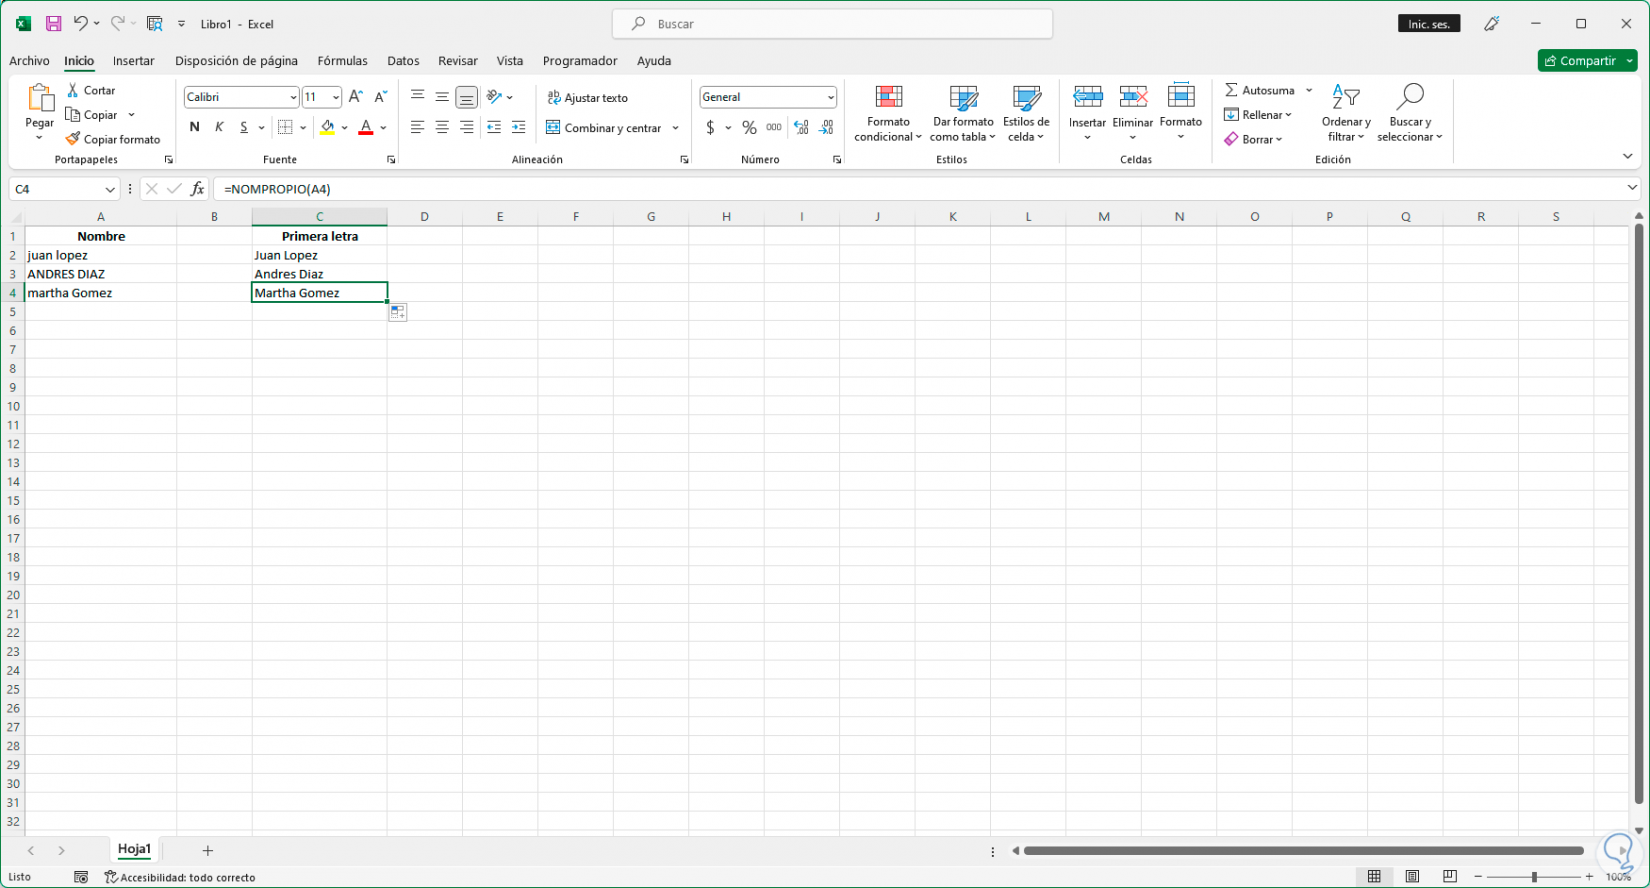1650x888 pixels.
Task: Click Buscar y seleccionar button
Action: click(x=1410, y=112)
